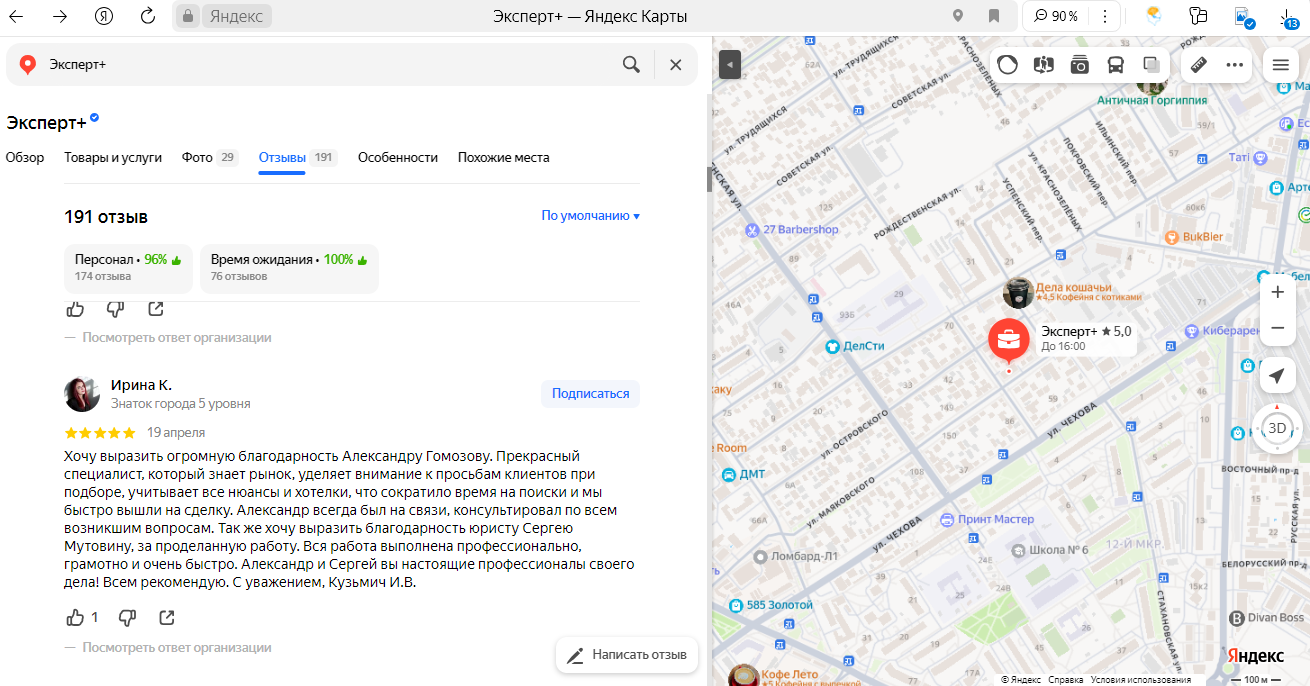Click the search magnifier in Яндекс Карты
The image size is (1310, 686).
[631, 65]
